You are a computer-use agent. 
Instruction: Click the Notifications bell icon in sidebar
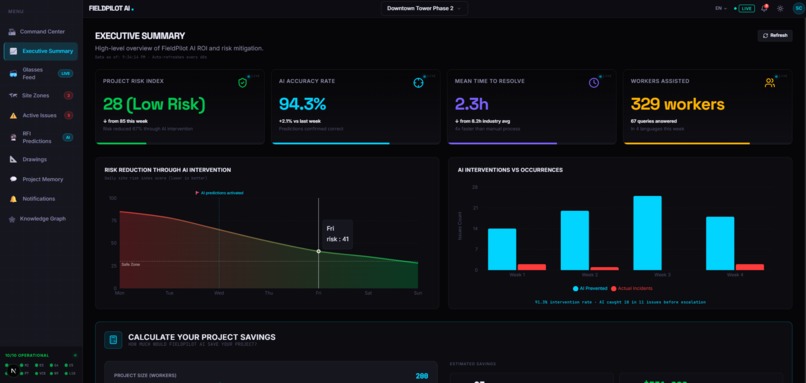coord(13,199)
